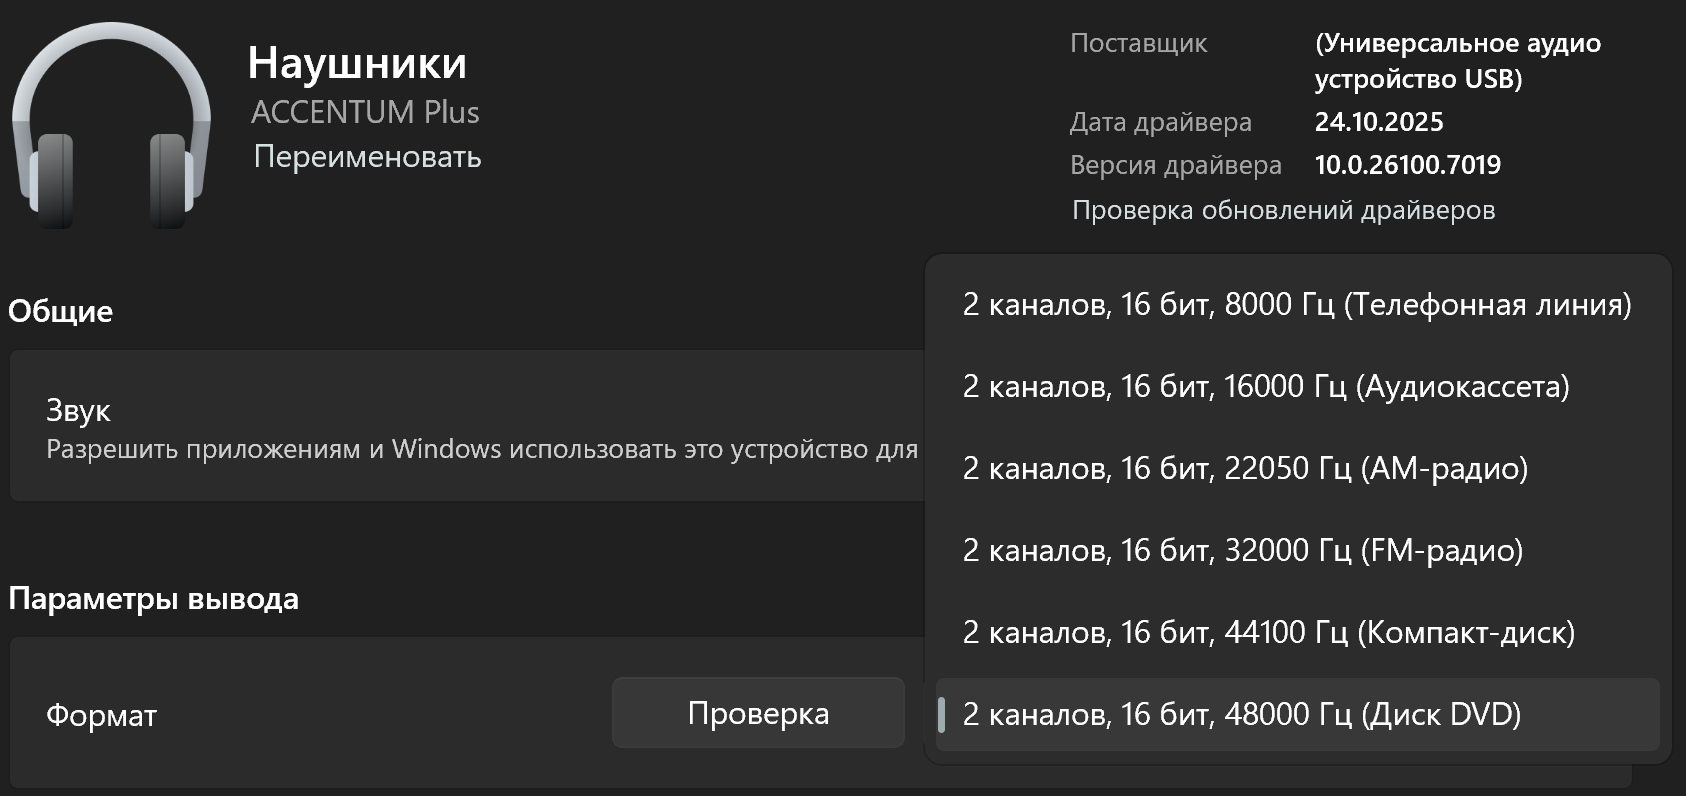Screen dimensions: 1686x796
Task: Click the Поставщик label
Action: [x=1138, y=43]
